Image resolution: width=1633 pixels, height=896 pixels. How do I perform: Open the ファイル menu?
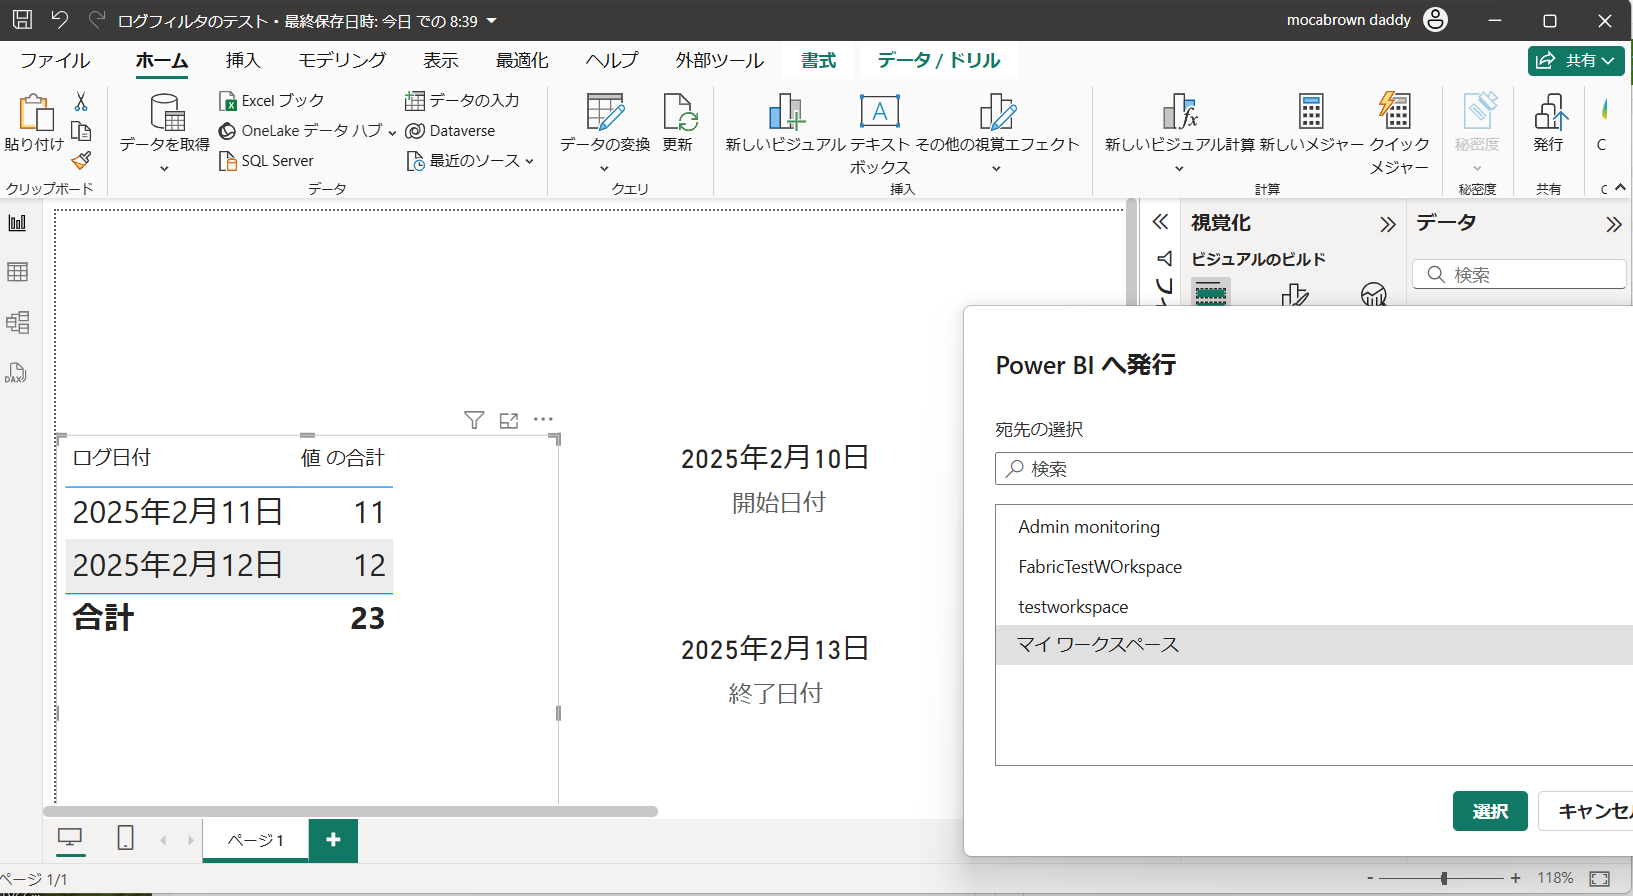[55, 60]
